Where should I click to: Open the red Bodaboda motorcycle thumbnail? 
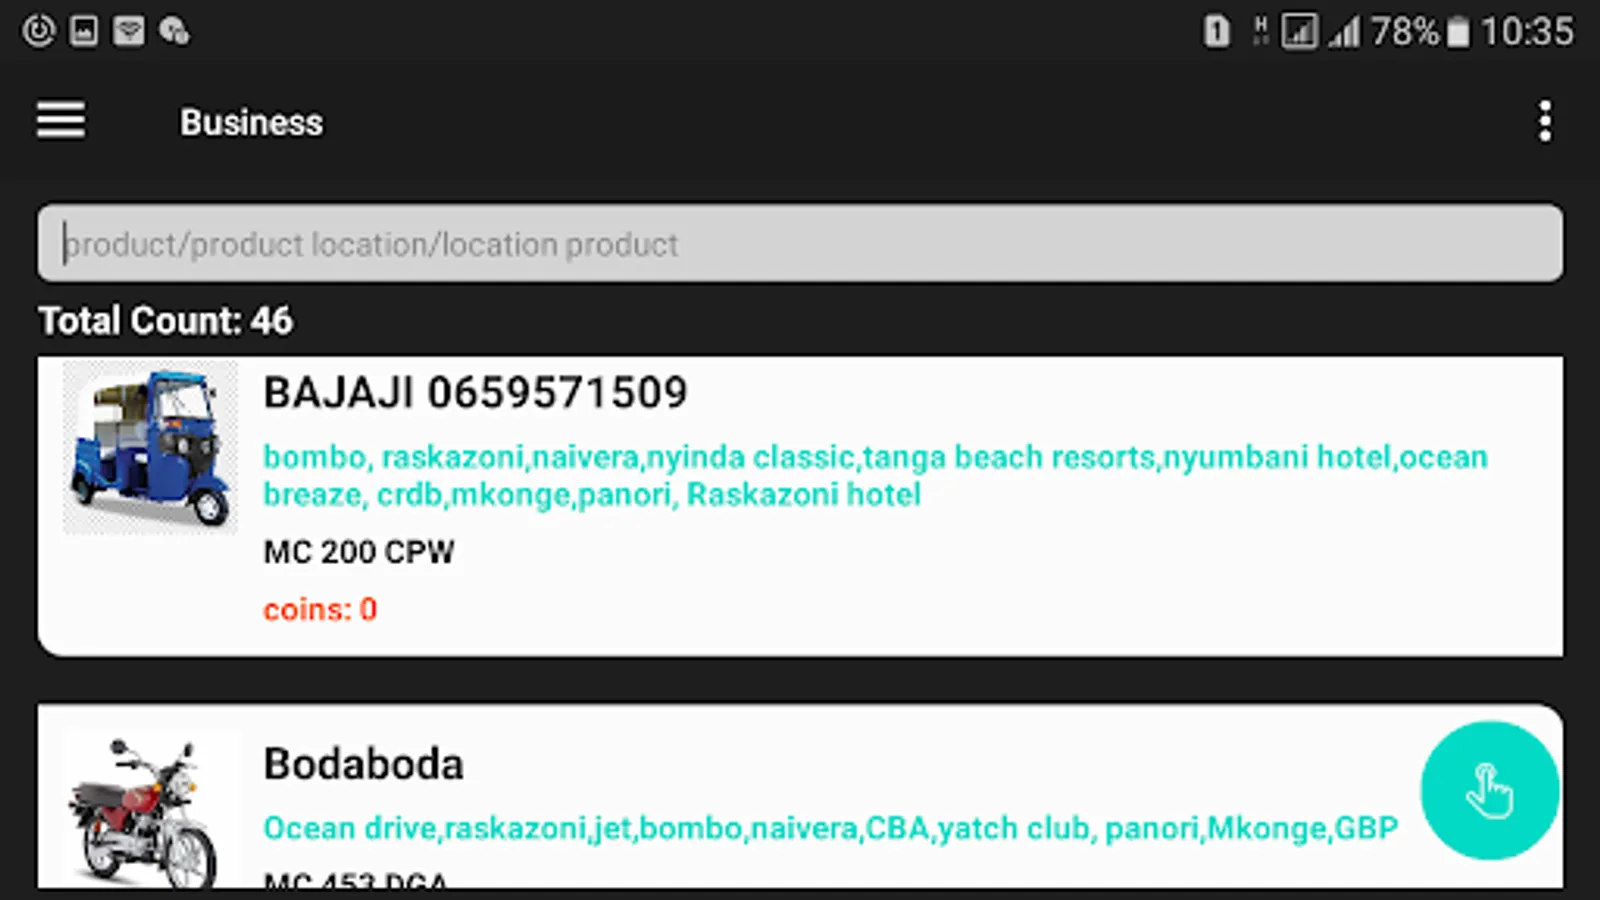tap(151, 810)
